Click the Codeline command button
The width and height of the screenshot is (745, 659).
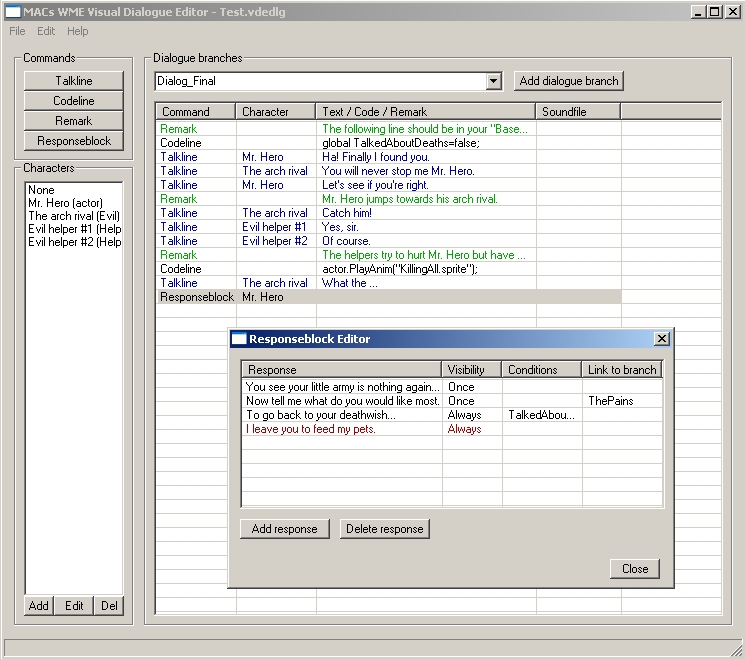[74, 101]
